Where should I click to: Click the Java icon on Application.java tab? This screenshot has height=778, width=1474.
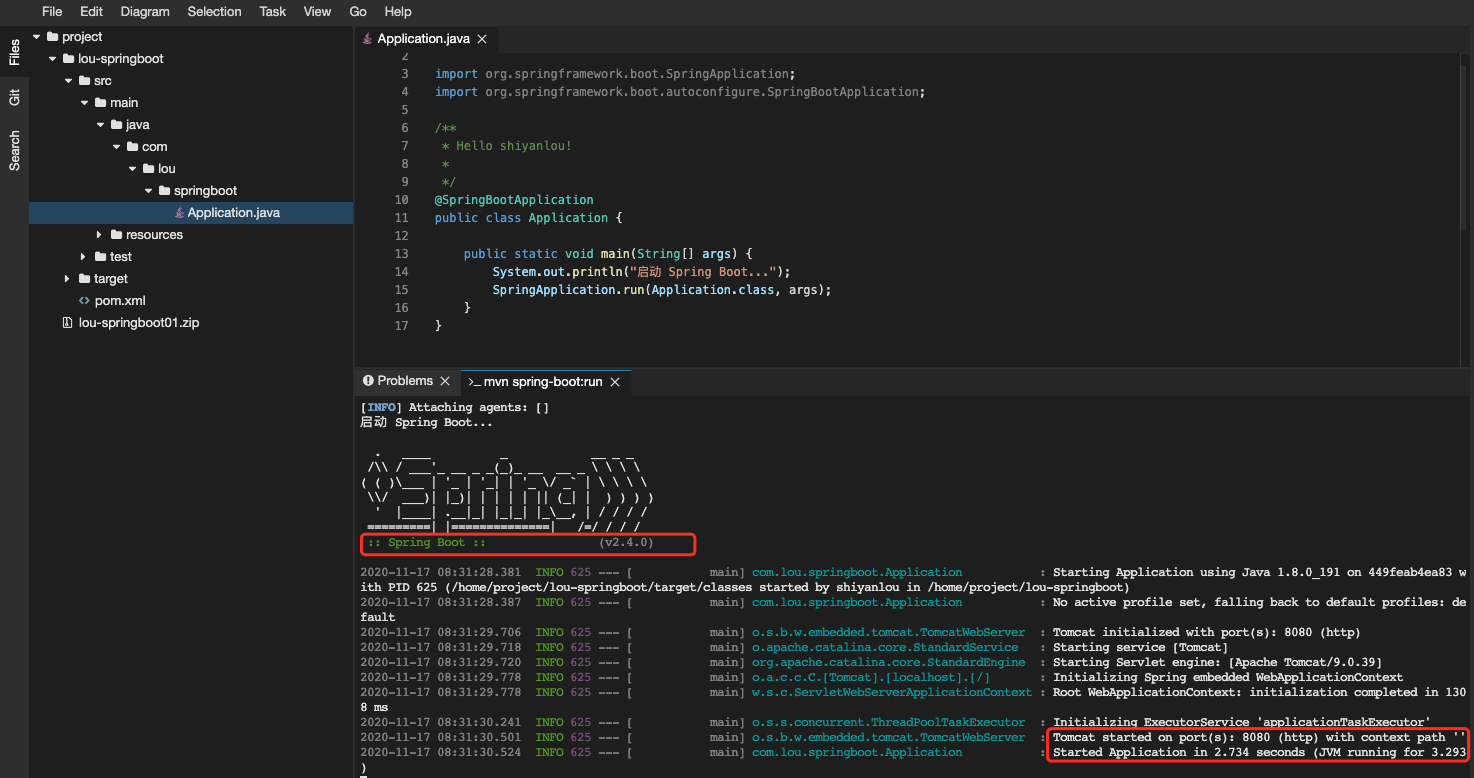point(368,39)
